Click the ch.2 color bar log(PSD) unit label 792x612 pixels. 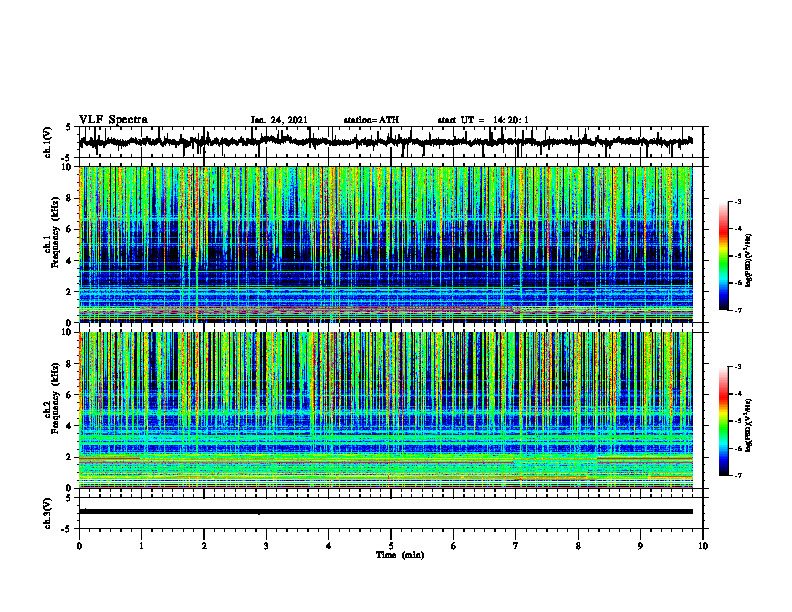(749, 425)
